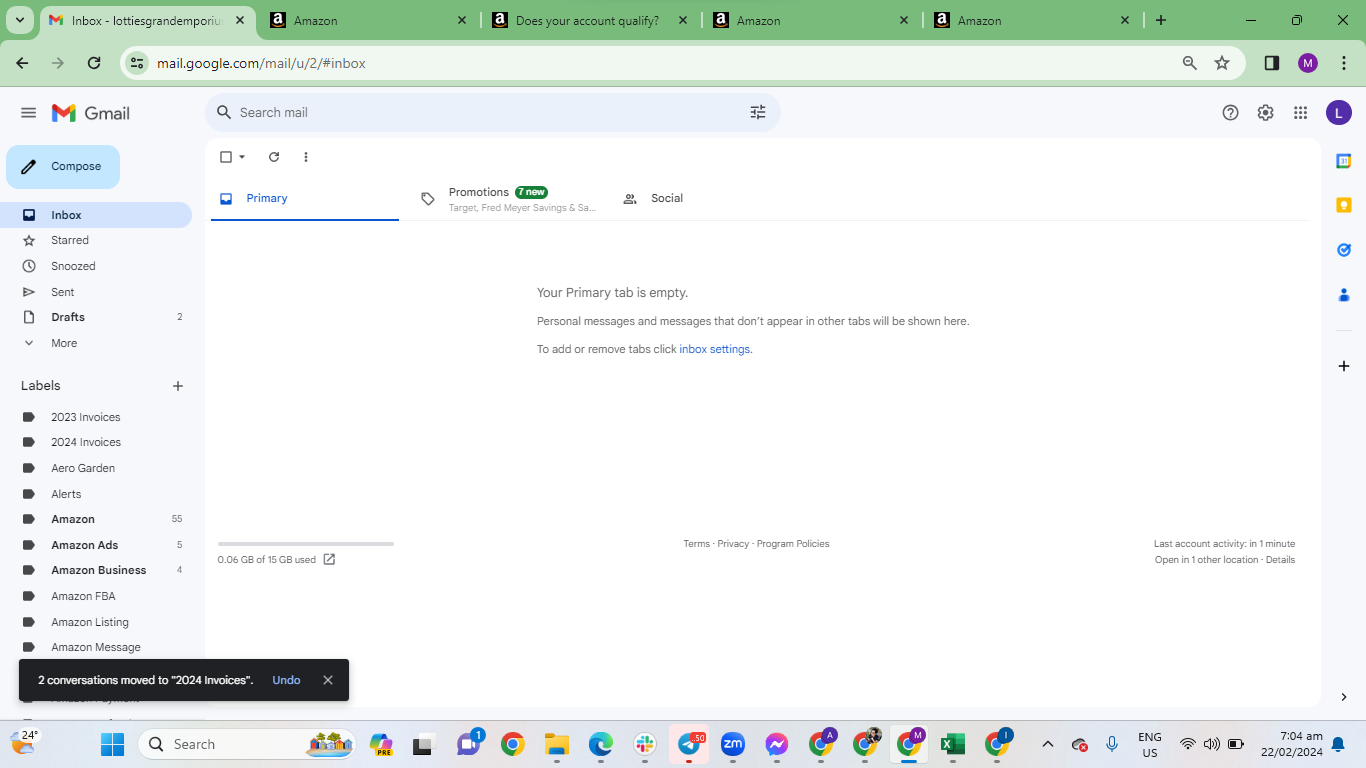Open Gmail main menu hamburger icon
Screen dimensions: 1366x768
point(28,113)
